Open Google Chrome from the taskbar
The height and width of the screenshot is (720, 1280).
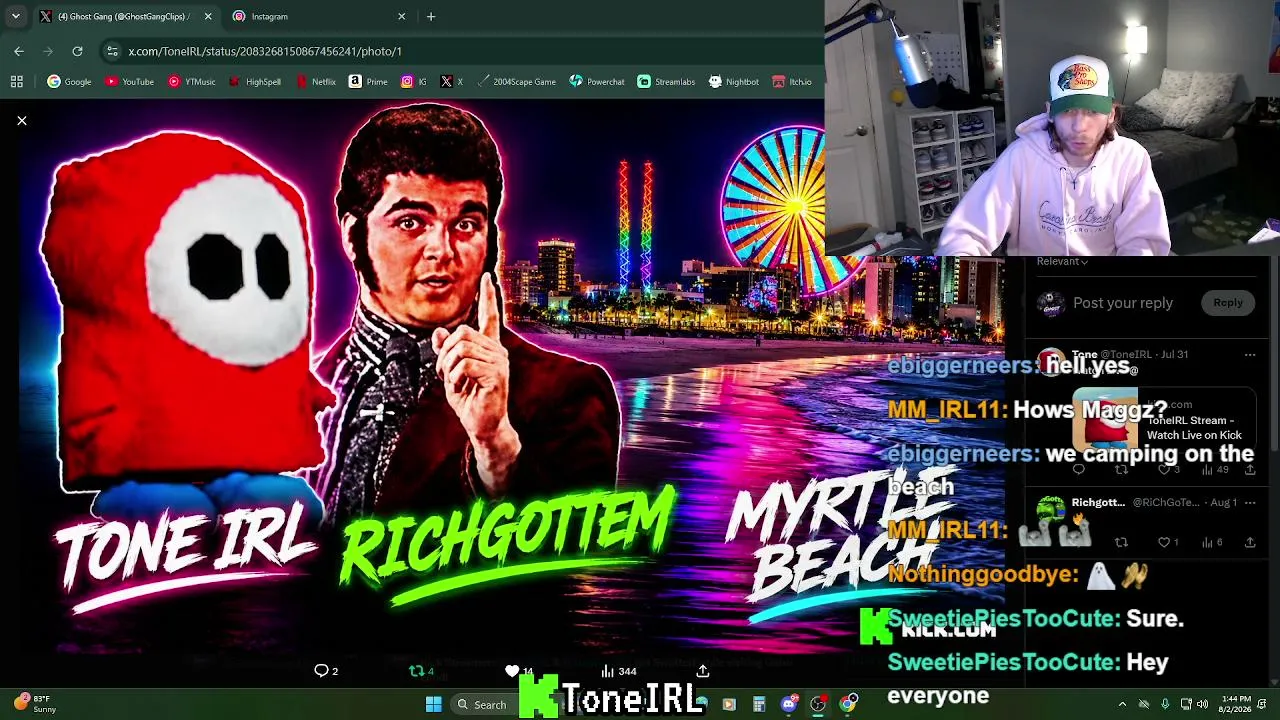(848, 704)
